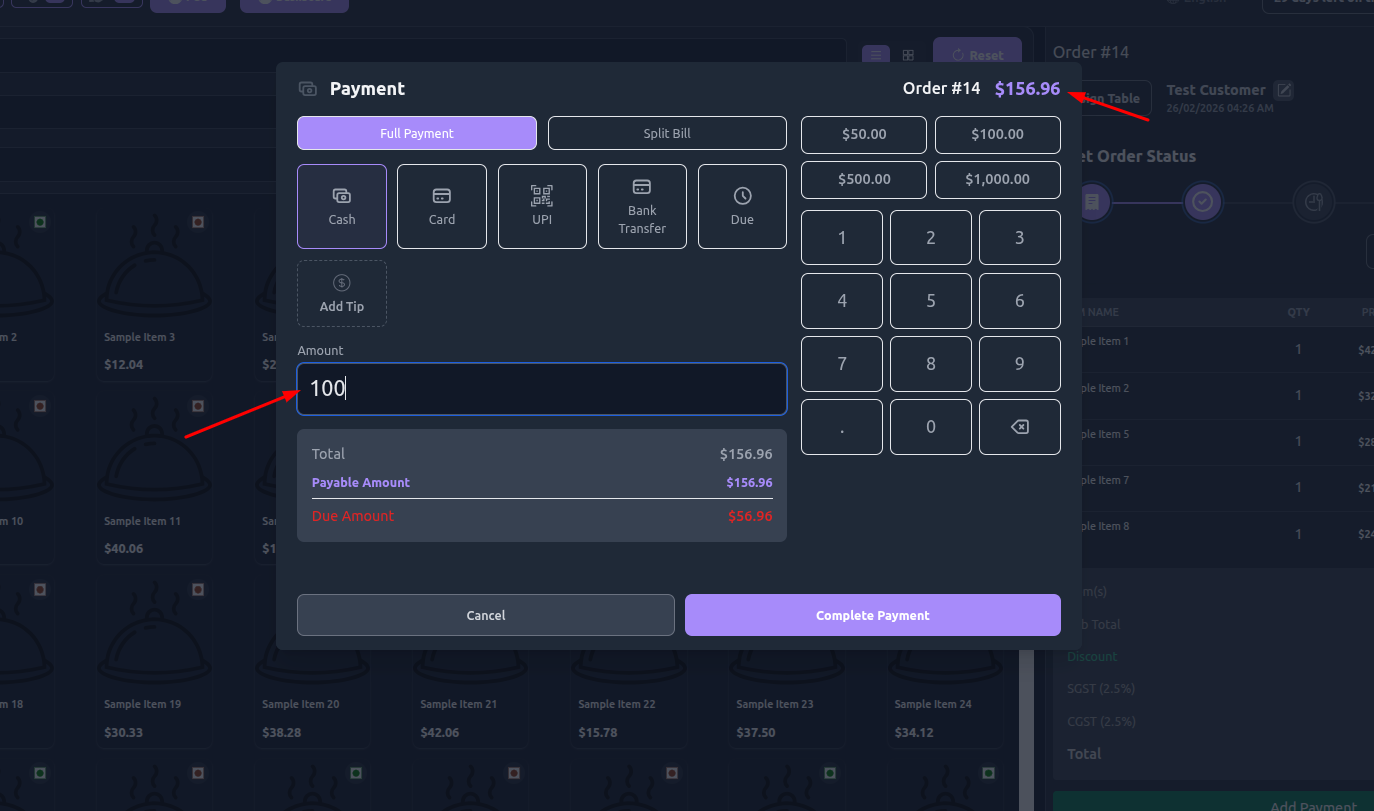Tap keypad digit 8

(x=931, y=364)
